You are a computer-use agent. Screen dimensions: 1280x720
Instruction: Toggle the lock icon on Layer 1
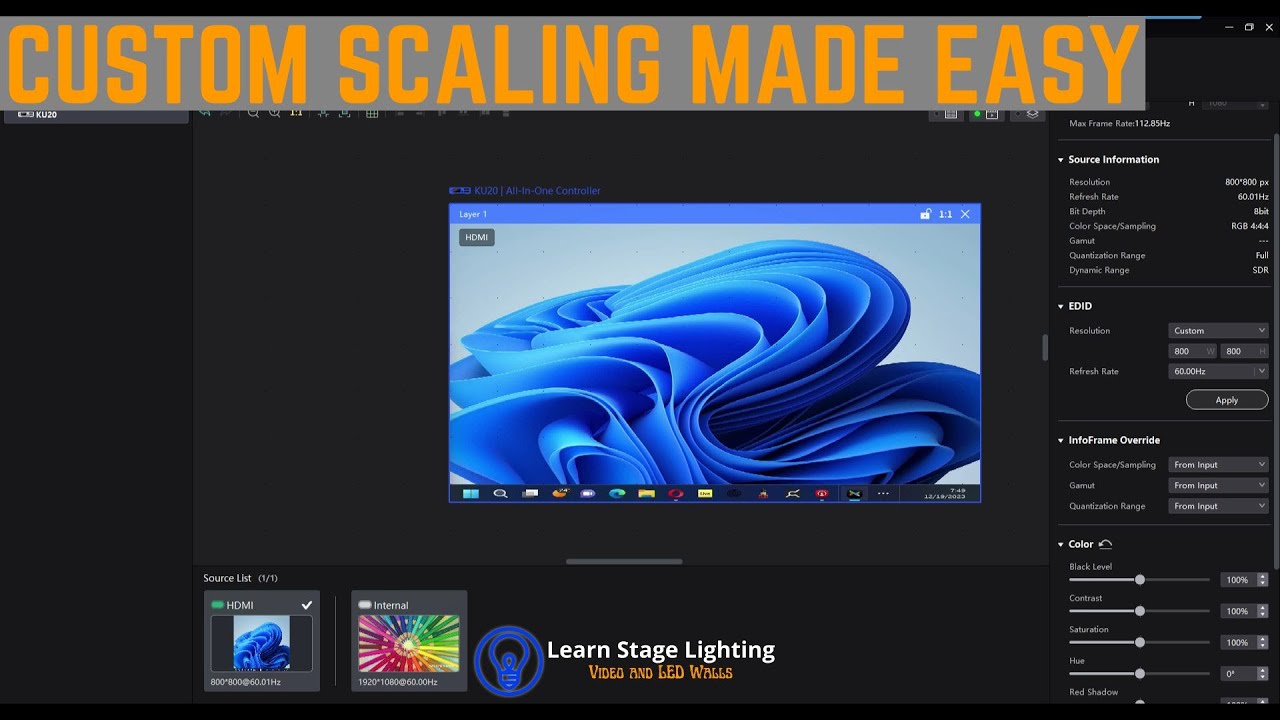click(x=926, y=214)
